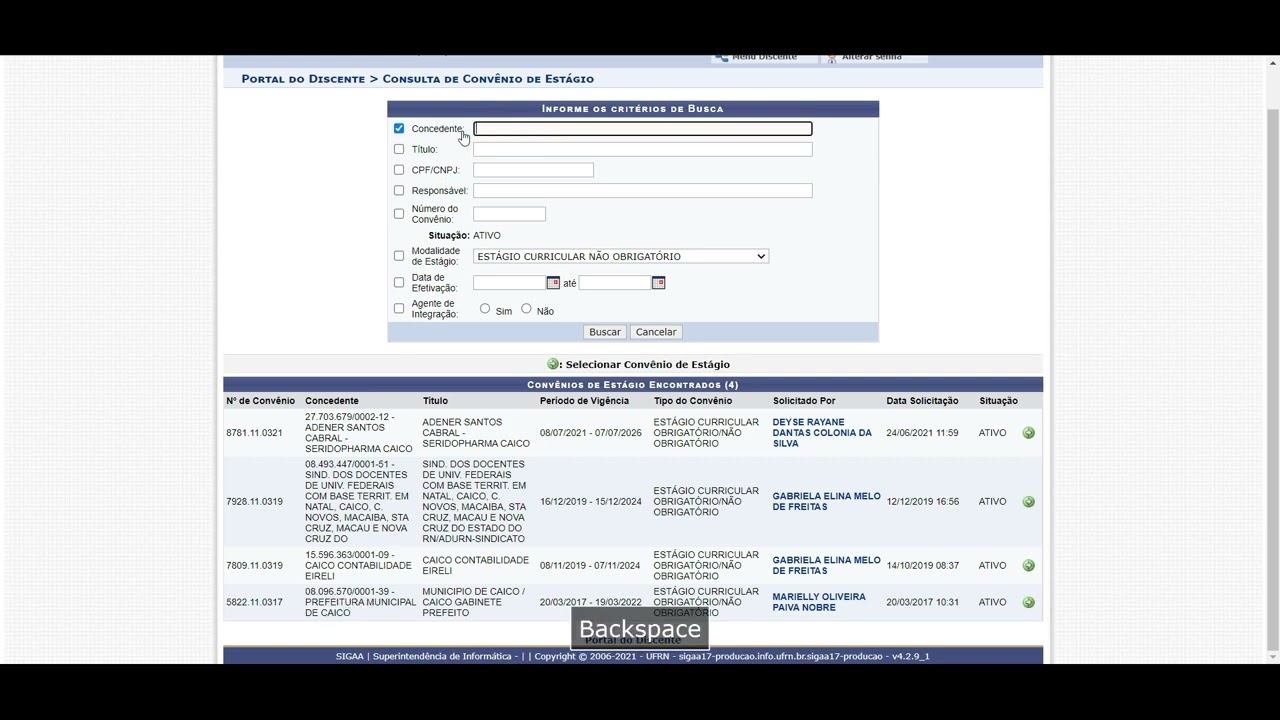Click date '20/03/2017 10:31'

(922, 602)
